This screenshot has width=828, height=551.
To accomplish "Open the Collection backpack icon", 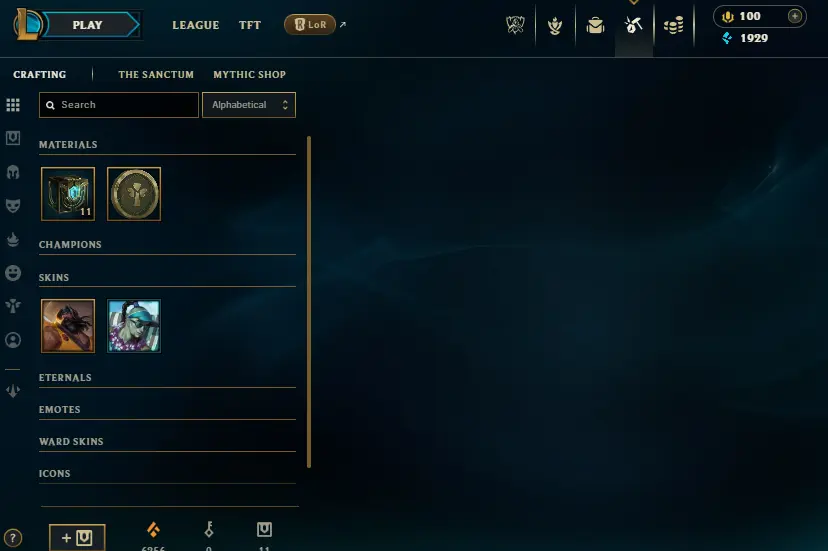I will (x=595, y=25).
